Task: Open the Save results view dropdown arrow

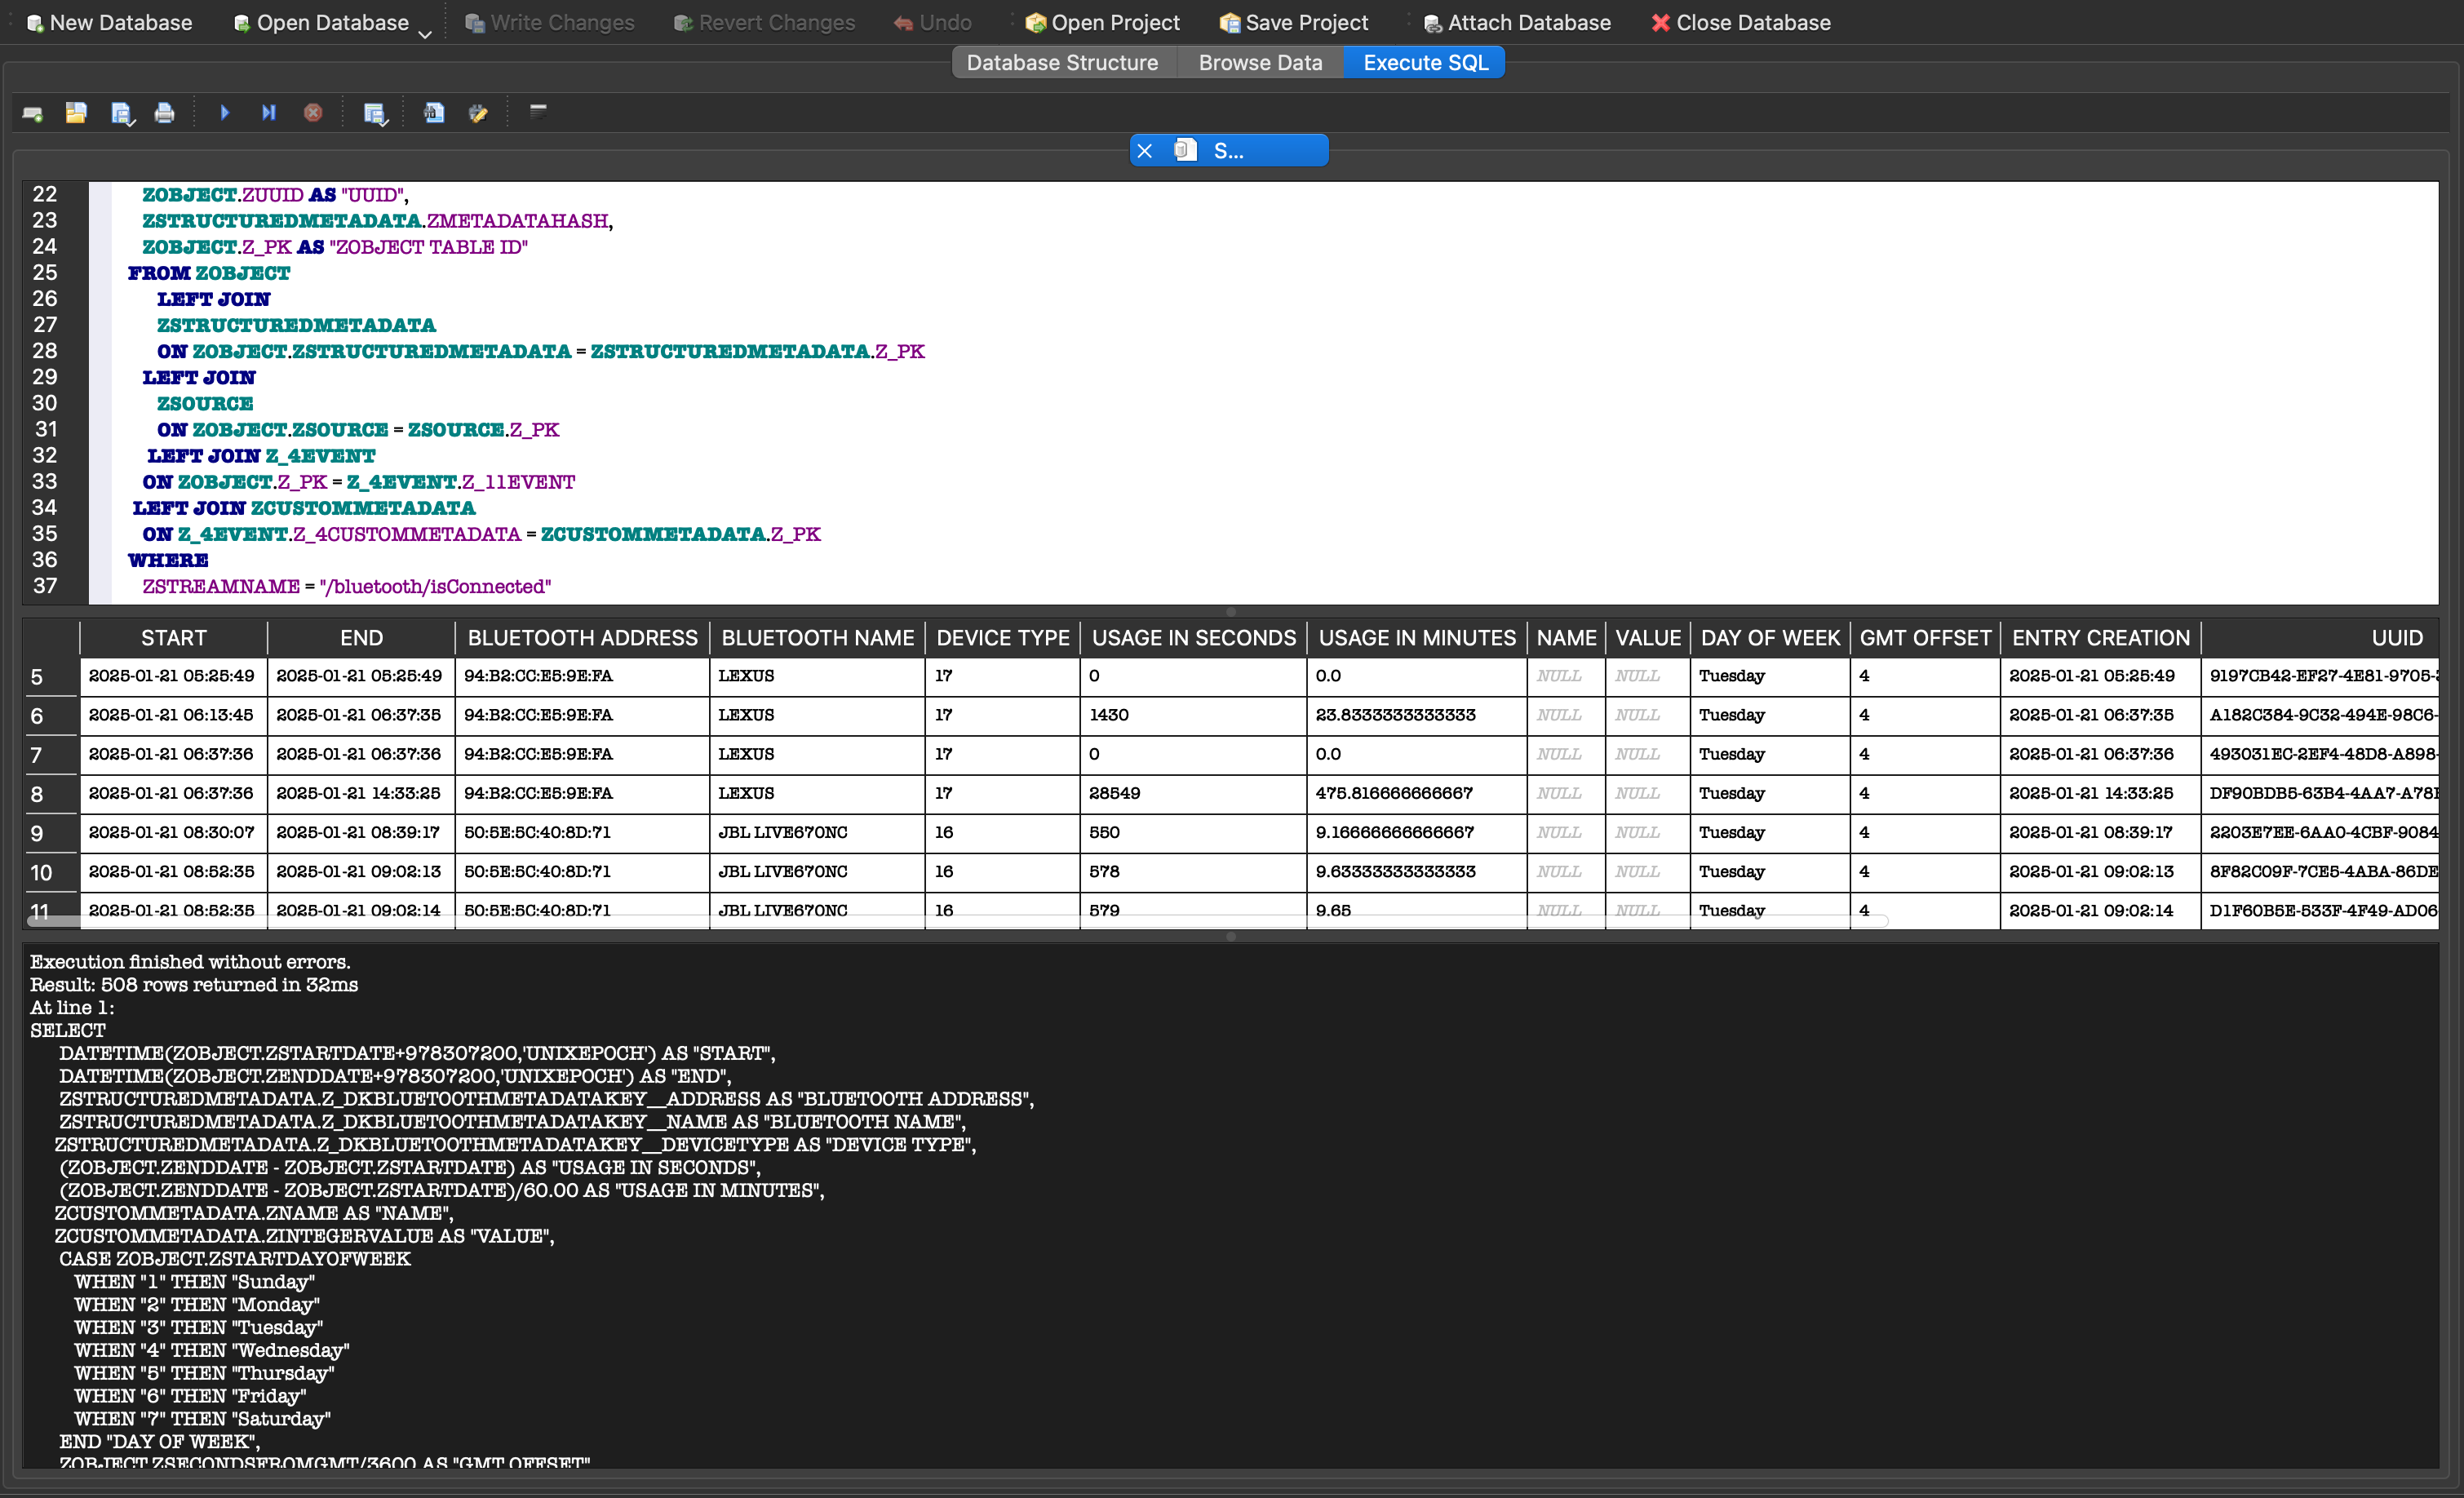Action: [x=385, y=122]
